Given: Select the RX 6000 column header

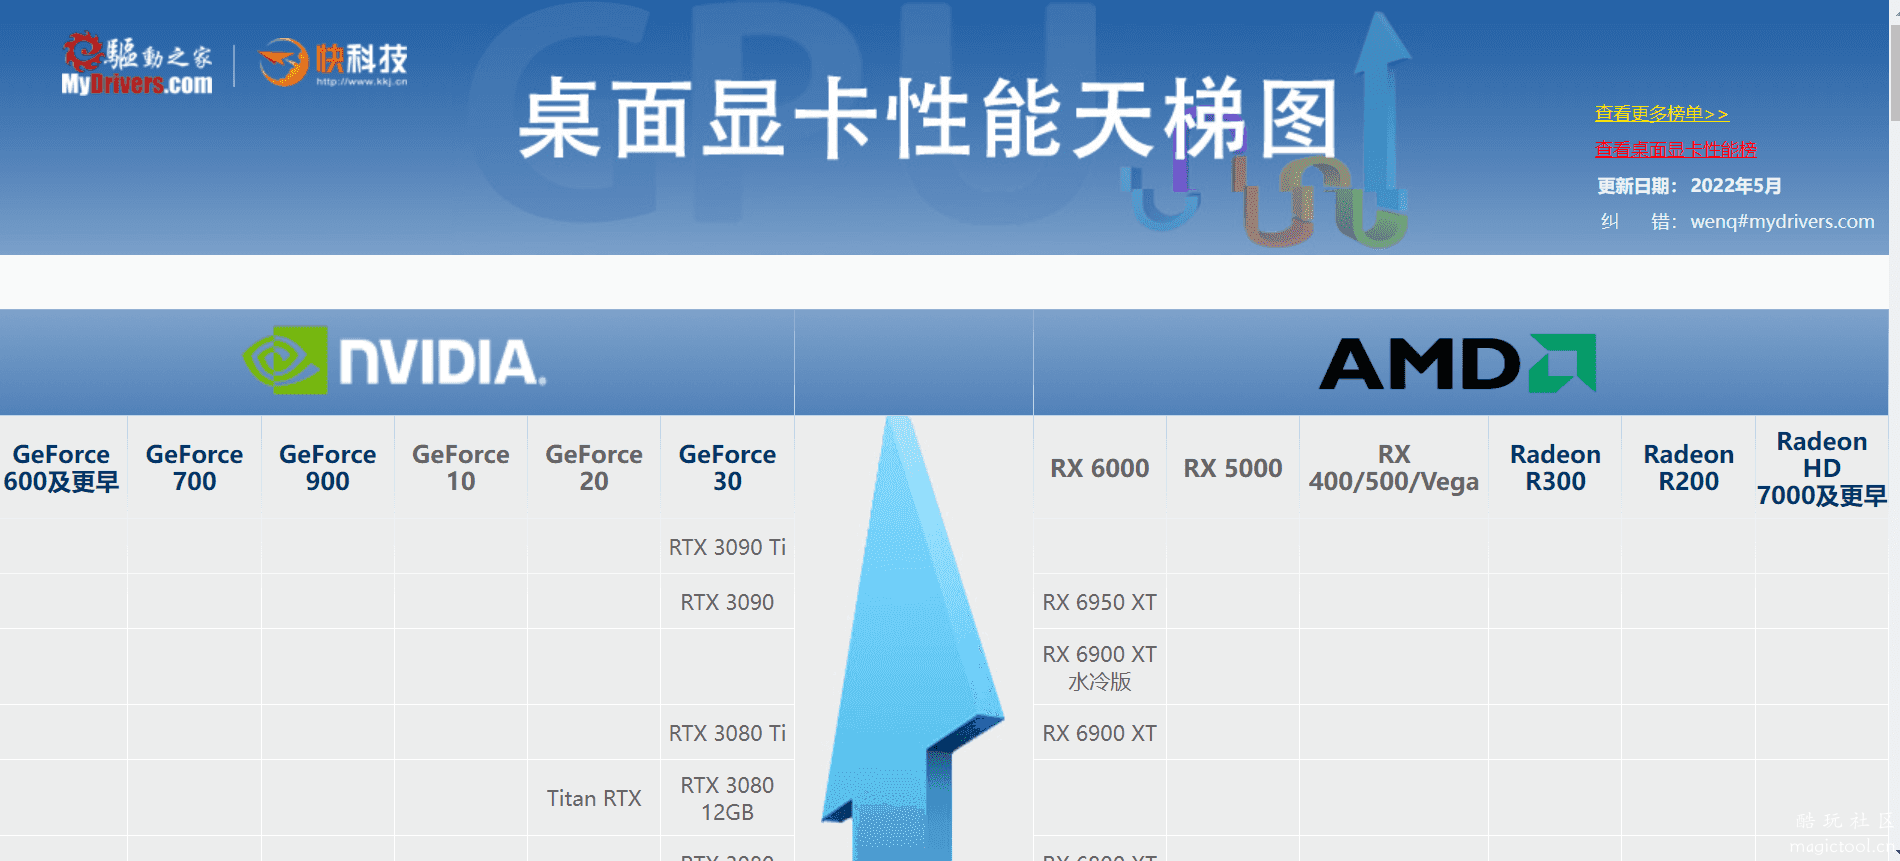Looking at the screenshot, I should [1100, 468].
